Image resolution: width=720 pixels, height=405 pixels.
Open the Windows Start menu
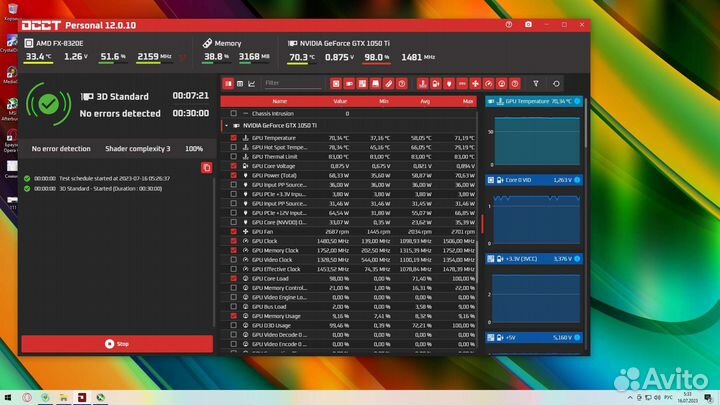pos(9,395)
